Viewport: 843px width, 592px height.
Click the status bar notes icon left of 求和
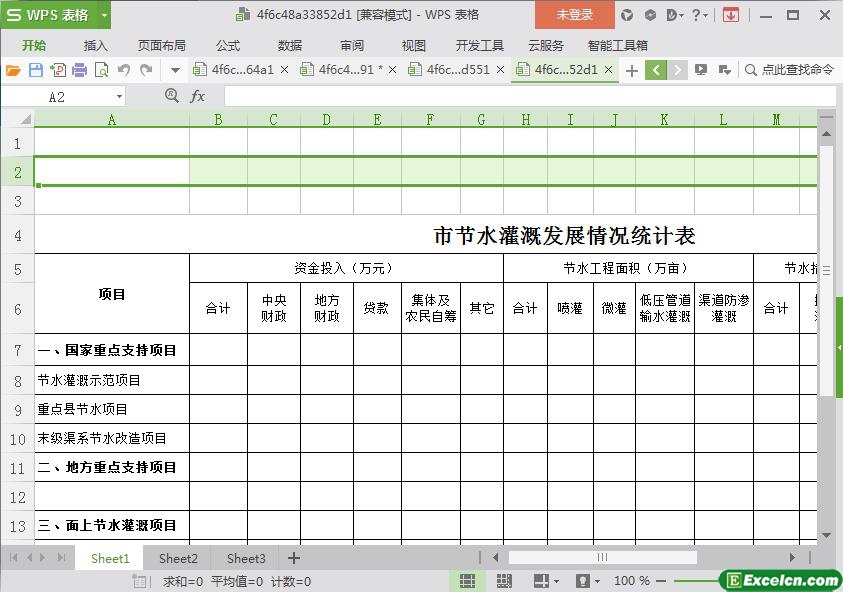click(x=139, y=581)
